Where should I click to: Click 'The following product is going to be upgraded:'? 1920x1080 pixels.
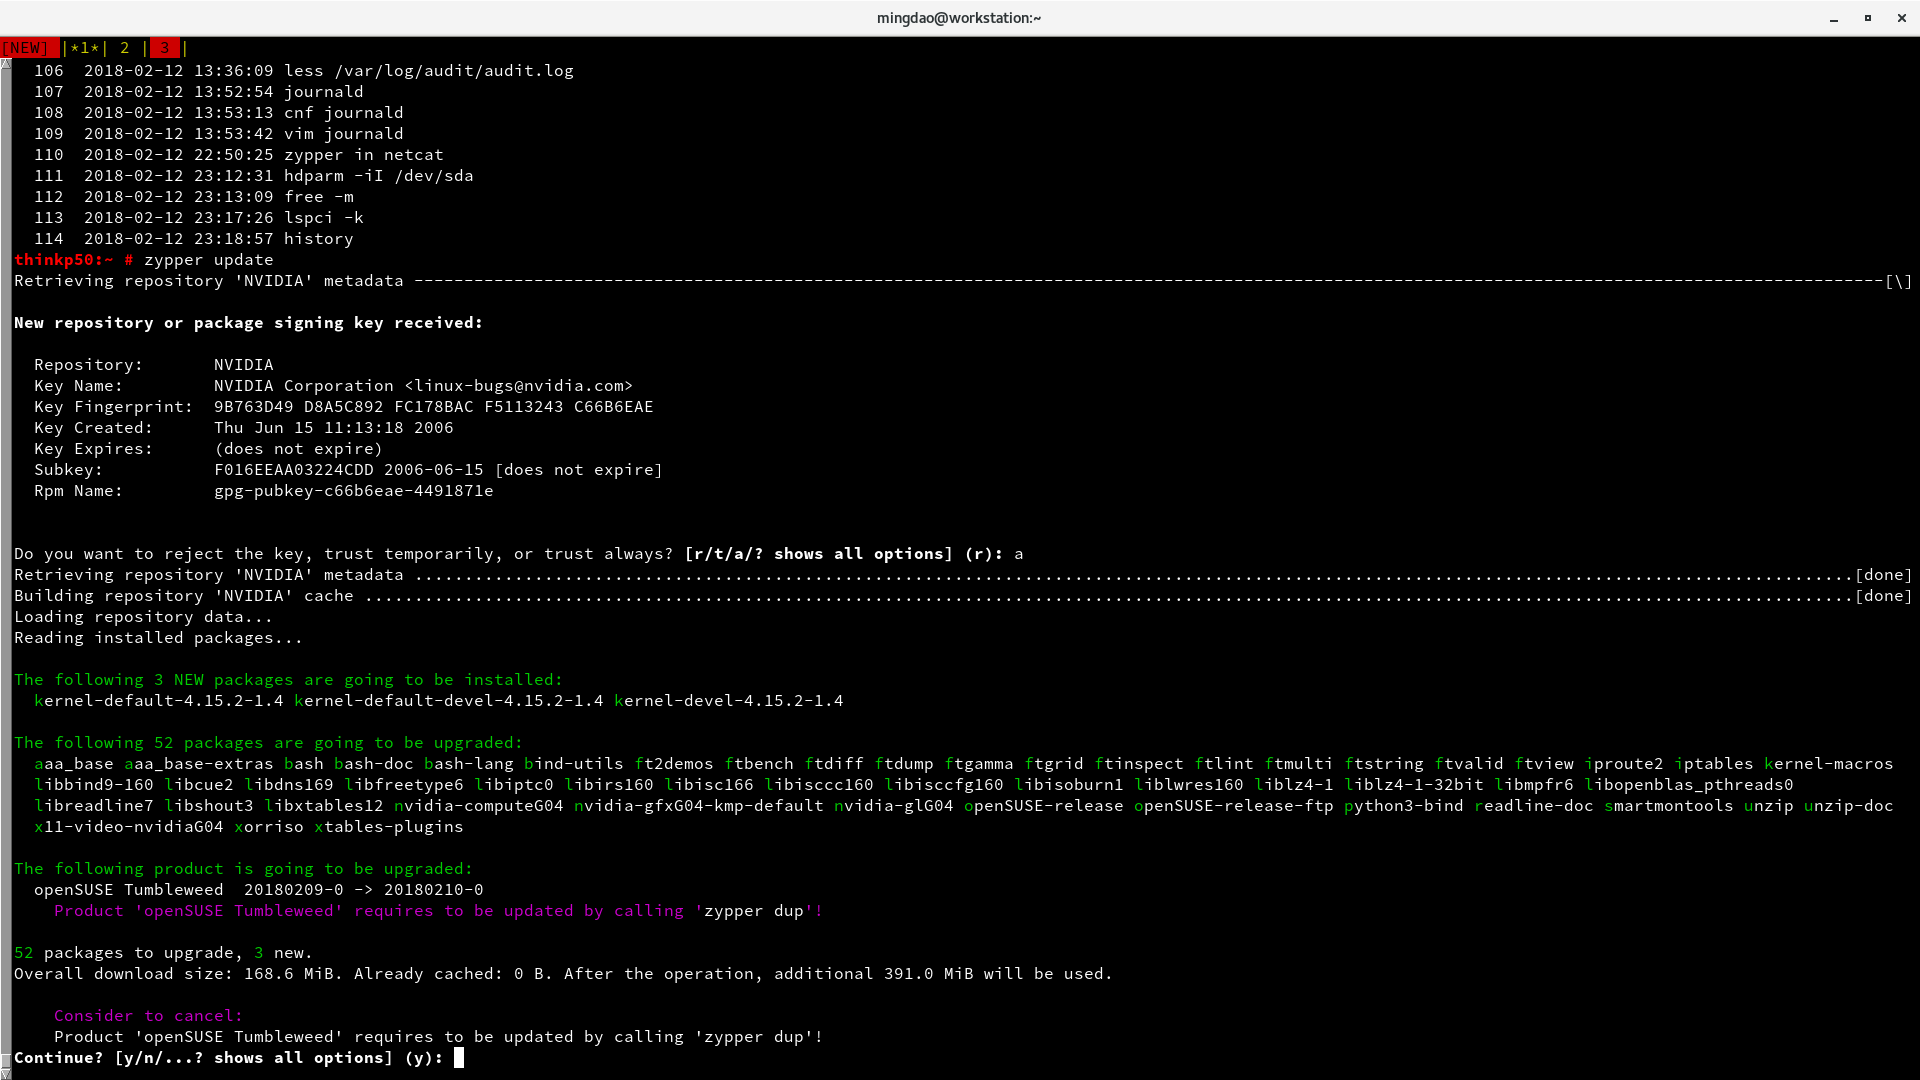[244, 869]
